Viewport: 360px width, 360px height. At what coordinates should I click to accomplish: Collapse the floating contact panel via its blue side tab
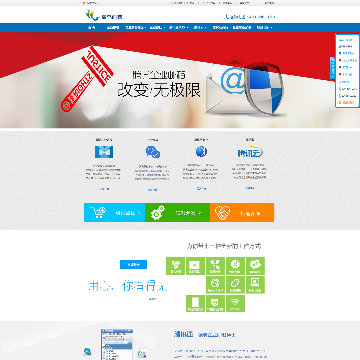pyautogui.click(x=332, y=68)
